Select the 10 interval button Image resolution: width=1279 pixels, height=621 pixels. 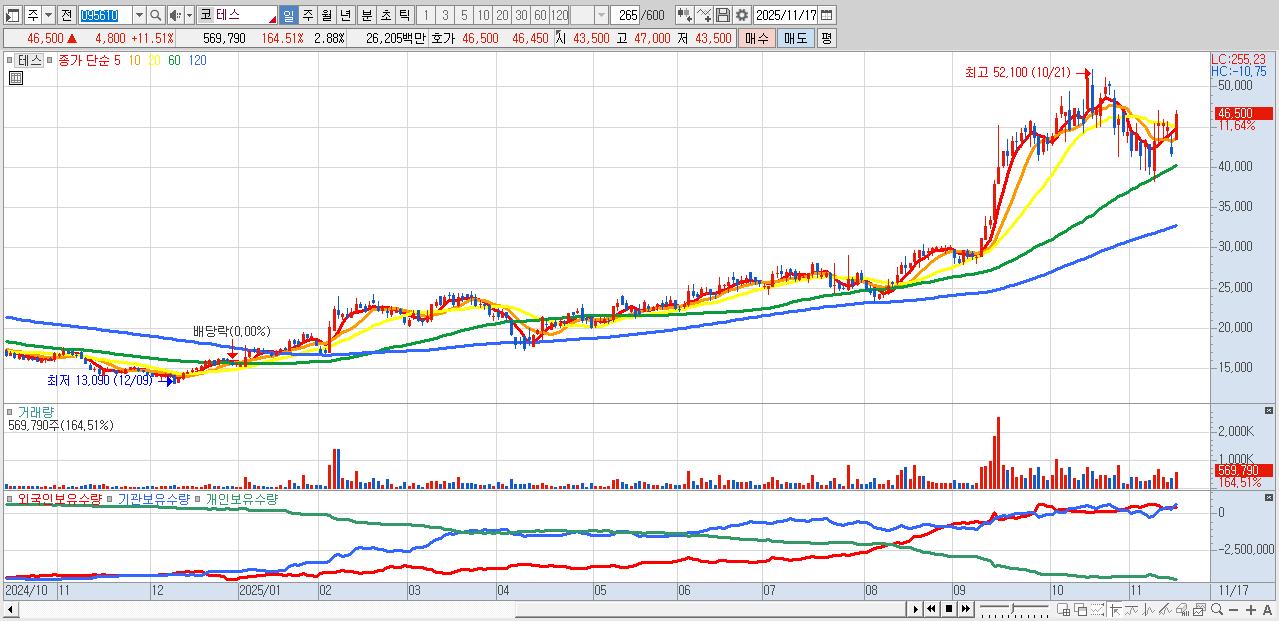pos(483,15)
